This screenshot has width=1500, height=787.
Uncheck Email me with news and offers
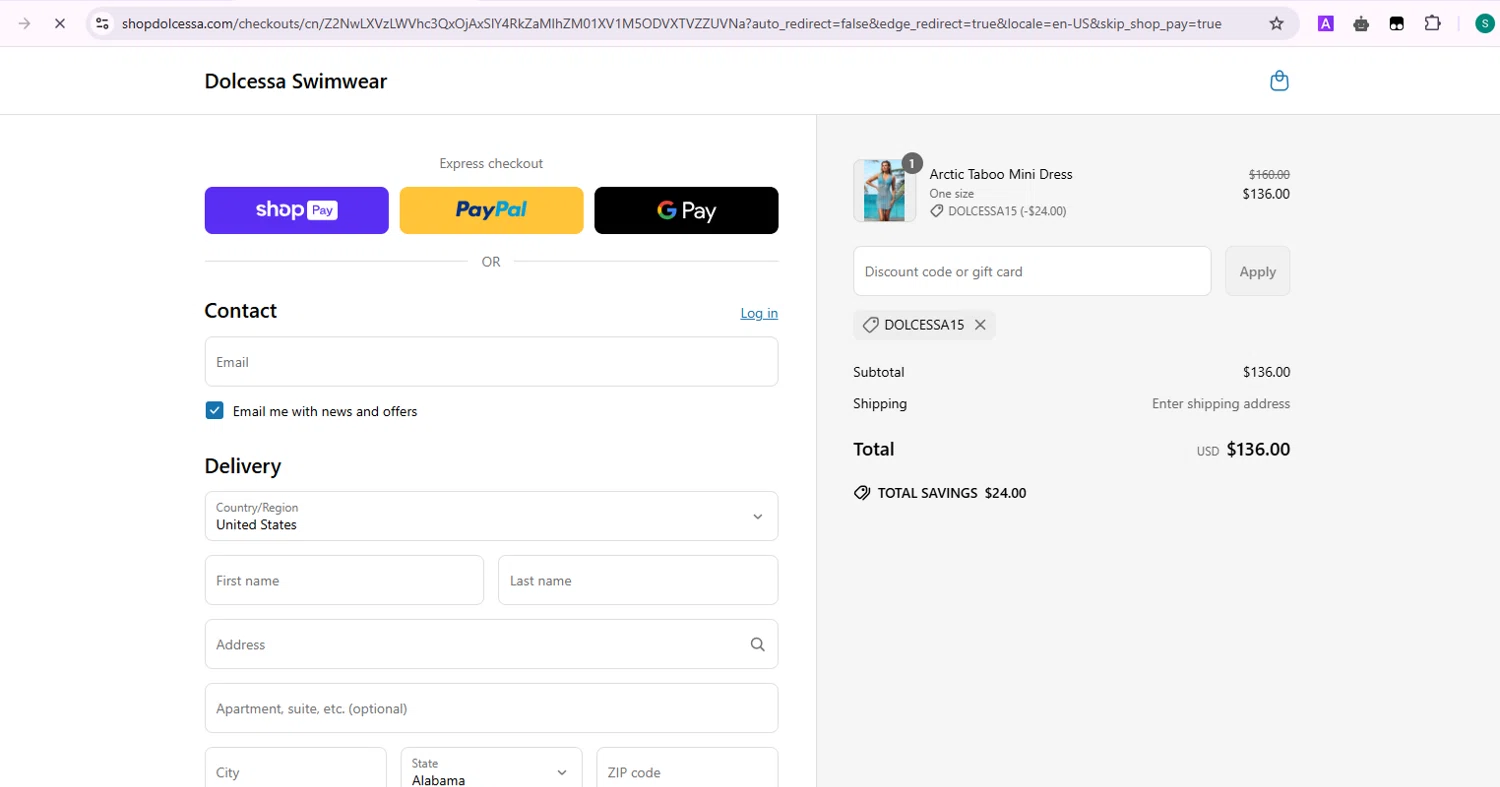pyautogui.click(x=214, y=410)
